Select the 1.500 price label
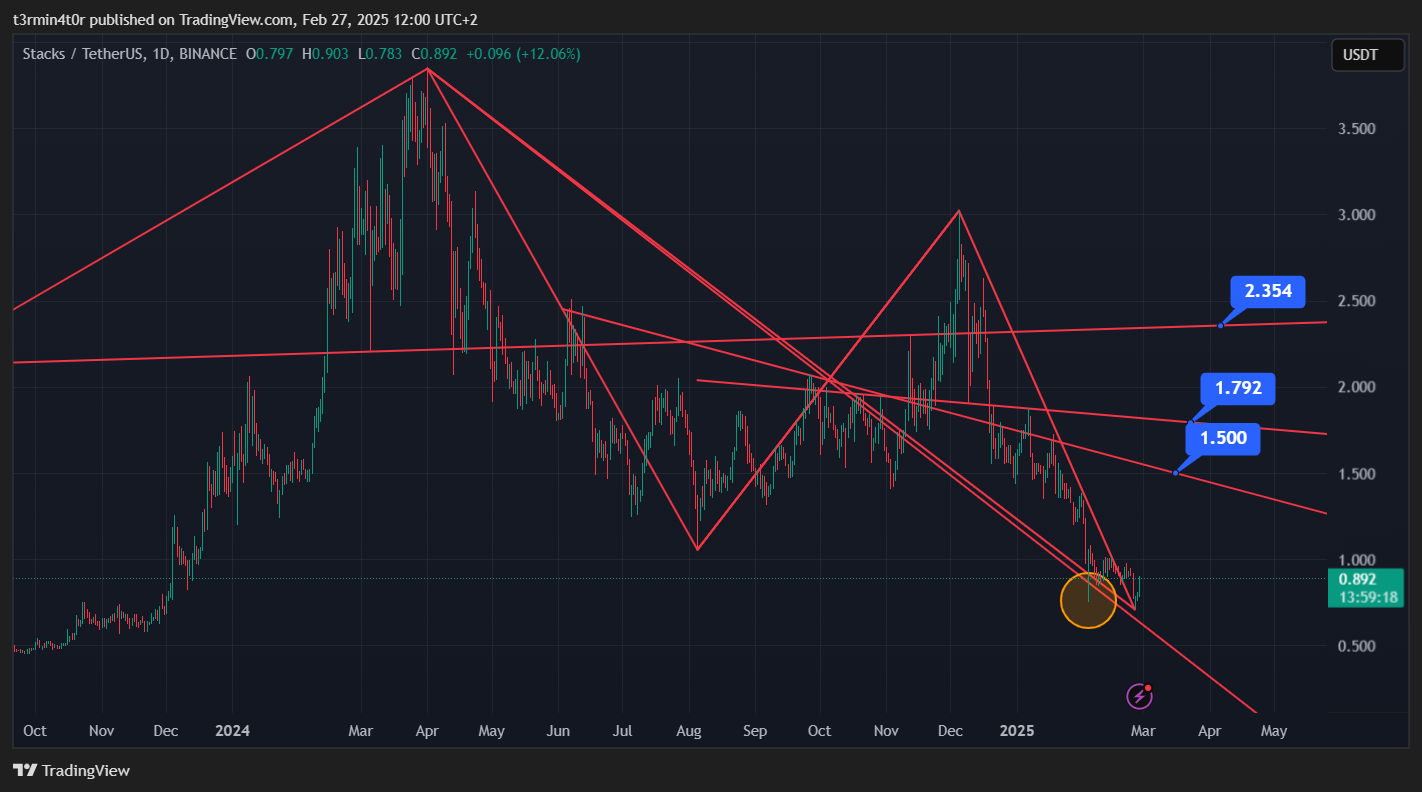 (1223, 438)
